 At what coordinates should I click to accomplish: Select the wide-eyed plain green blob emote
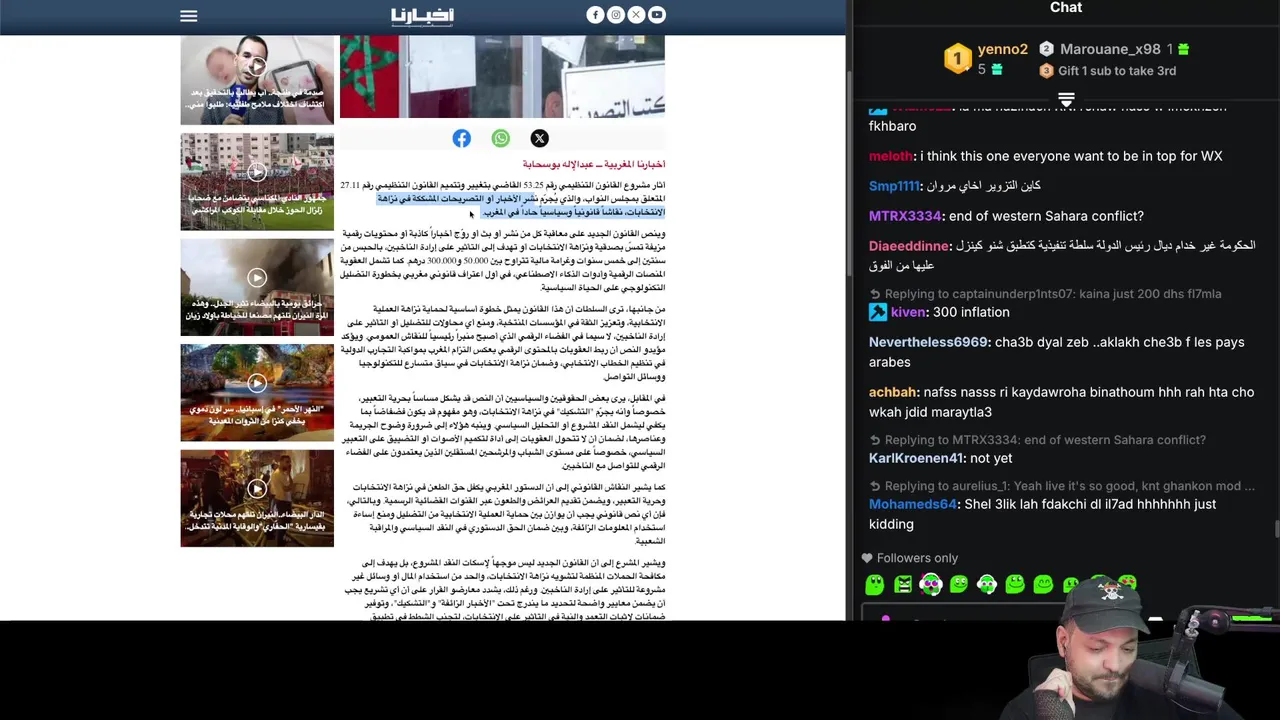point(875,584)
